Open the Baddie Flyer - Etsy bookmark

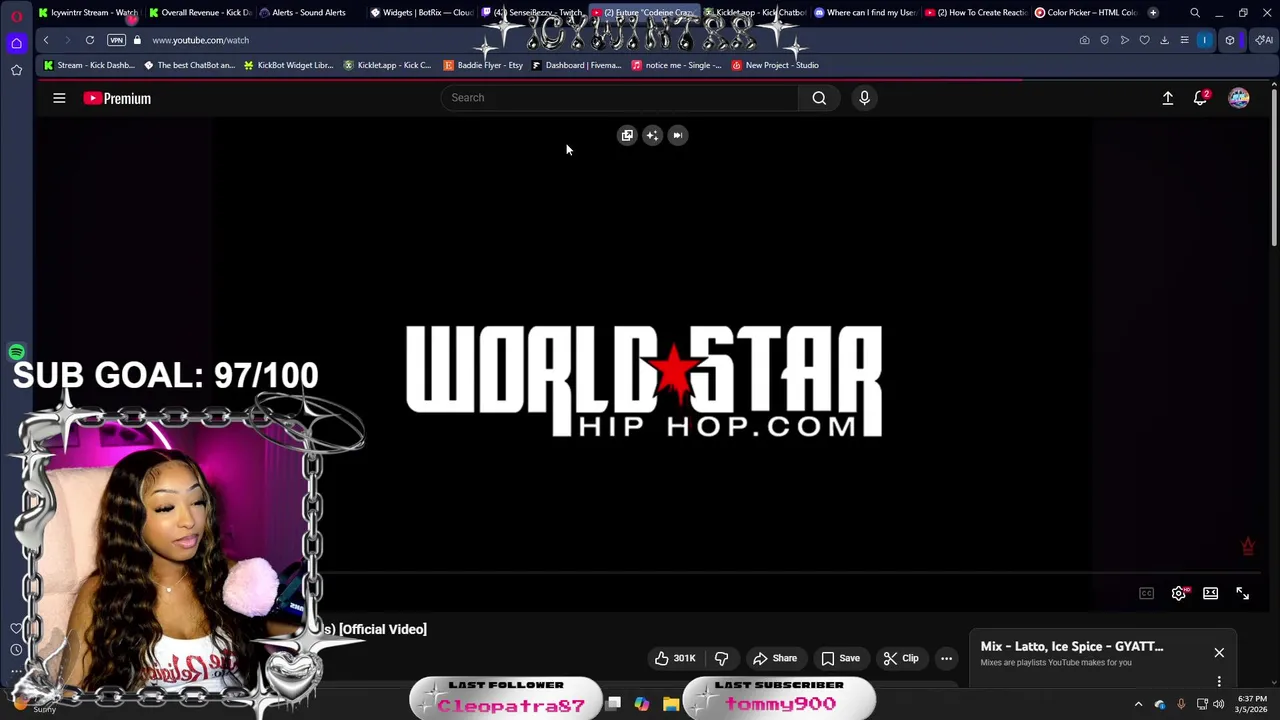pyautogui.click(x=483, y=65)
